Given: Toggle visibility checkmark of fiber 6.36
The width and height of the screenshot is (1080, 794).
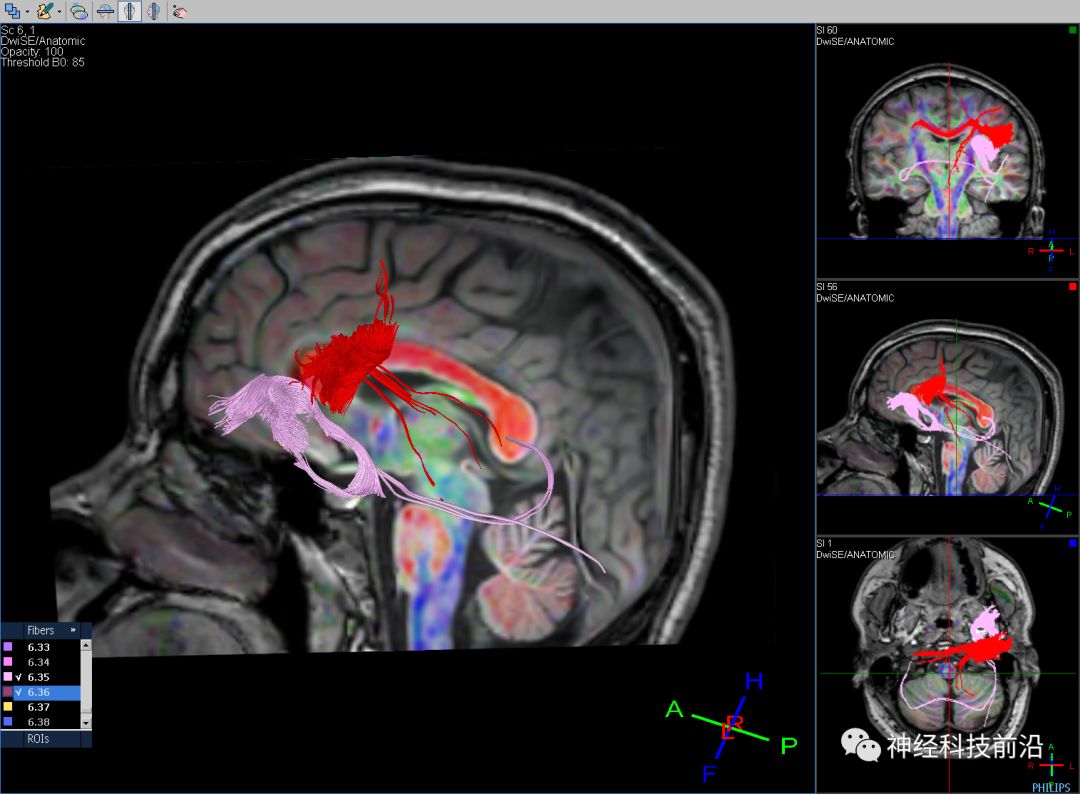Looking at the screenshot, I should 19,692.
